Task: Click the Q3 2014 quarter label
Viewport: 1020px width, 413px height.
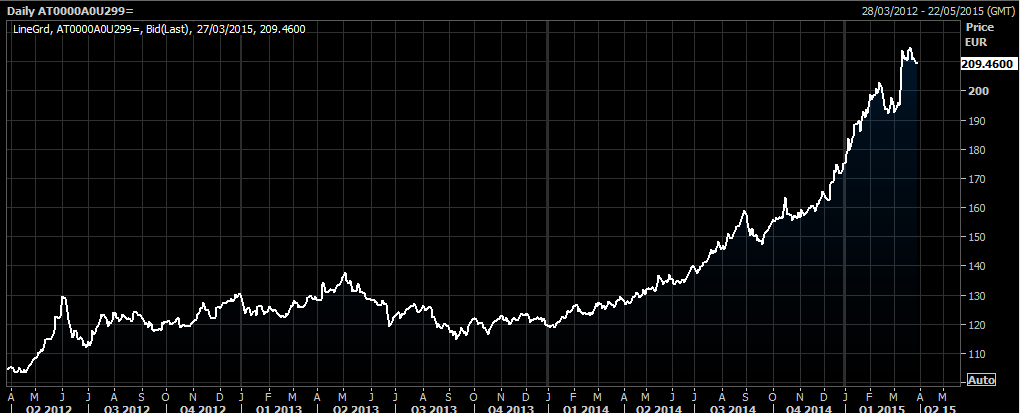Action: [x=733, y=408]
